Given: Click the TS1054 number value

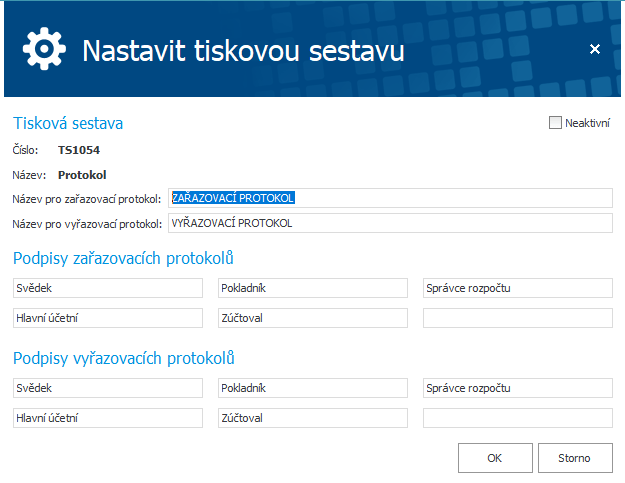Looking at the screenshot, I should [x=79, y=150].
